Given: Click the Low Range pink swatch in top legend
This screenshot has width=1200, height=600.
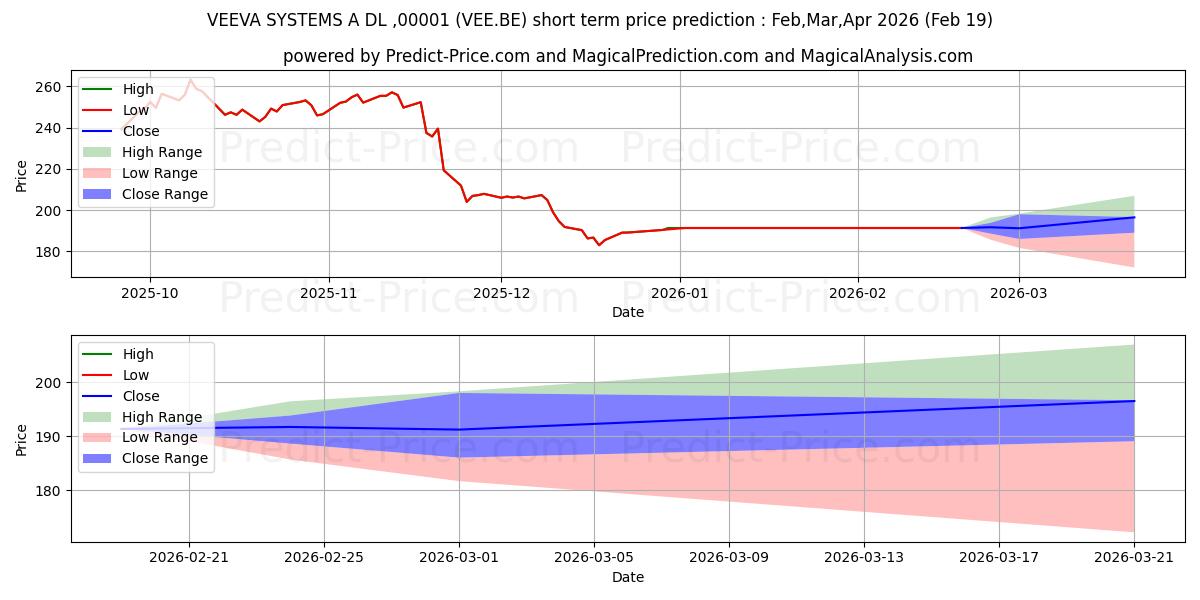Looking at the screenshot, I should pyautogui.click(x=101, y=173).
